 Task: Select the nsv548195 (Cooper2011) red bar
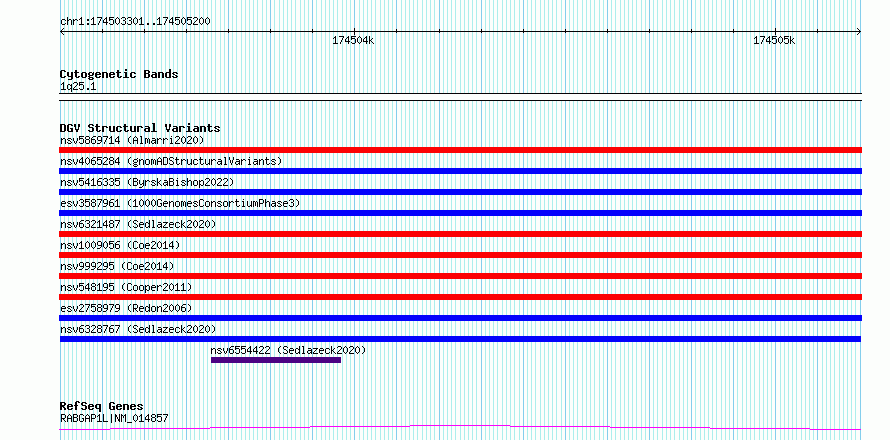tap(460, 297)
